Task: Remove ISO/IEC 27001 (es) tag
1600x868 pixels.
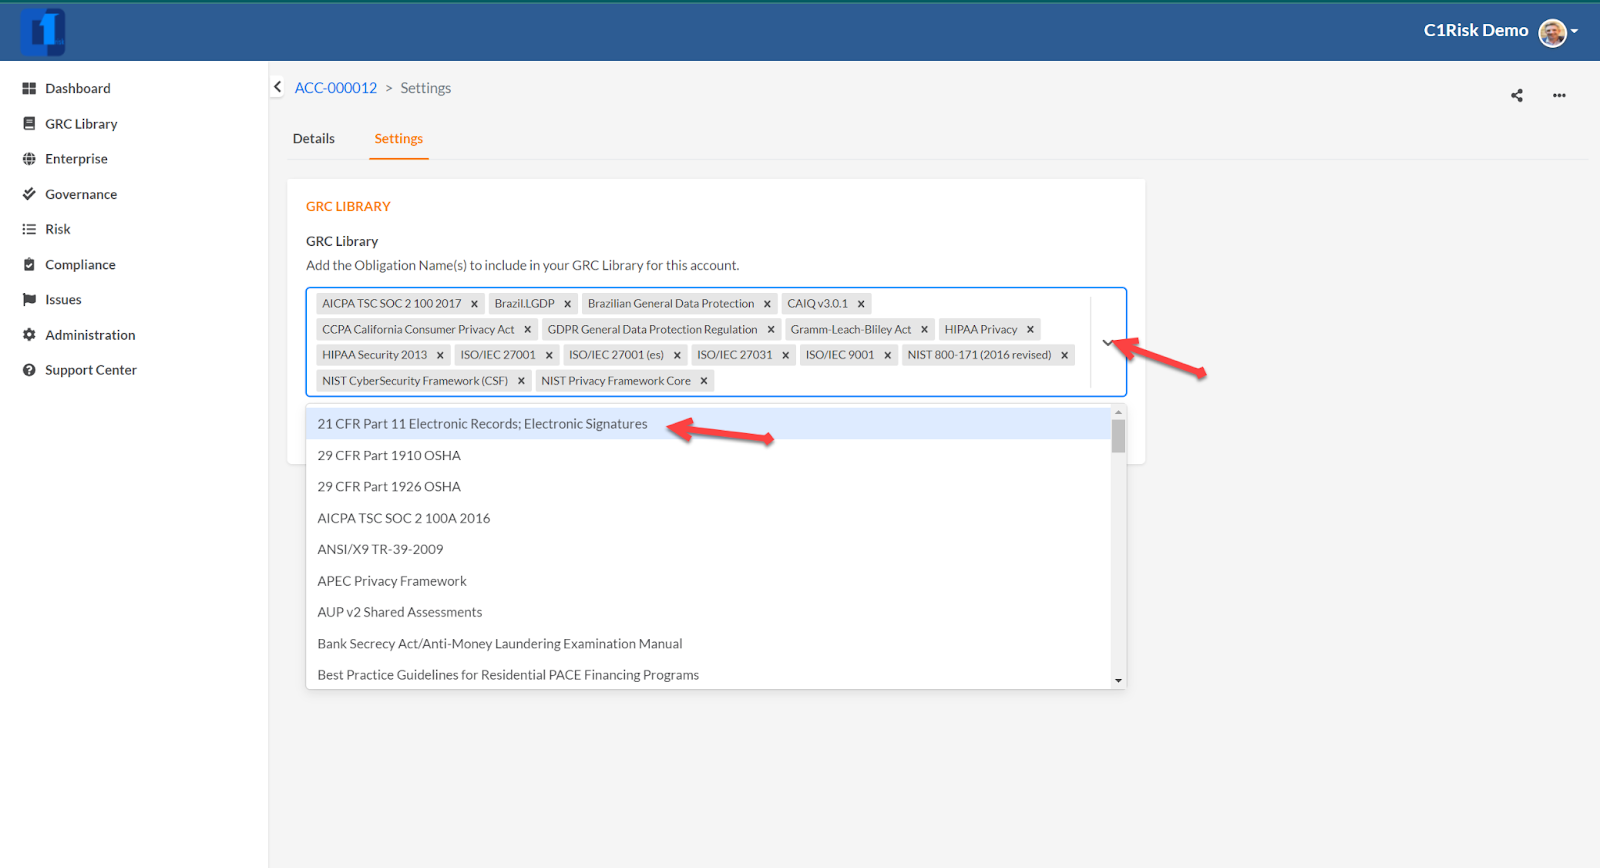Action: coord(677,355)
